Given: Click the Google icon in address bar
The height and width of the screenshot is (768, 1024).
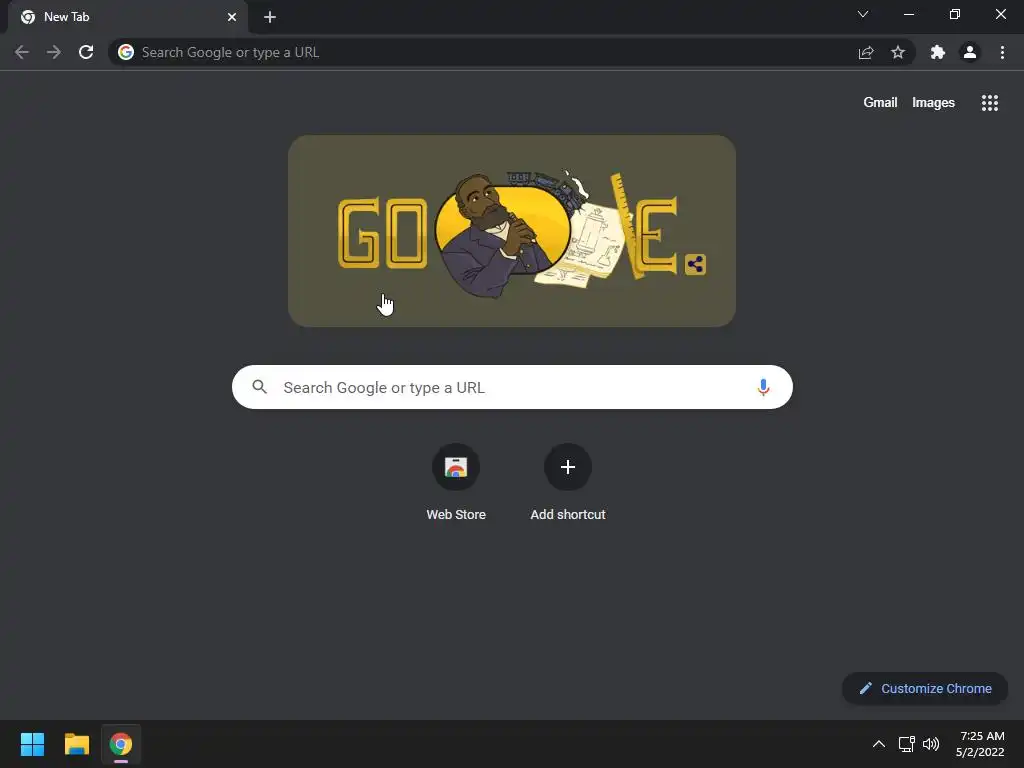Looking at the screenshot, I should pyautogui.click(x=126, y=52).
